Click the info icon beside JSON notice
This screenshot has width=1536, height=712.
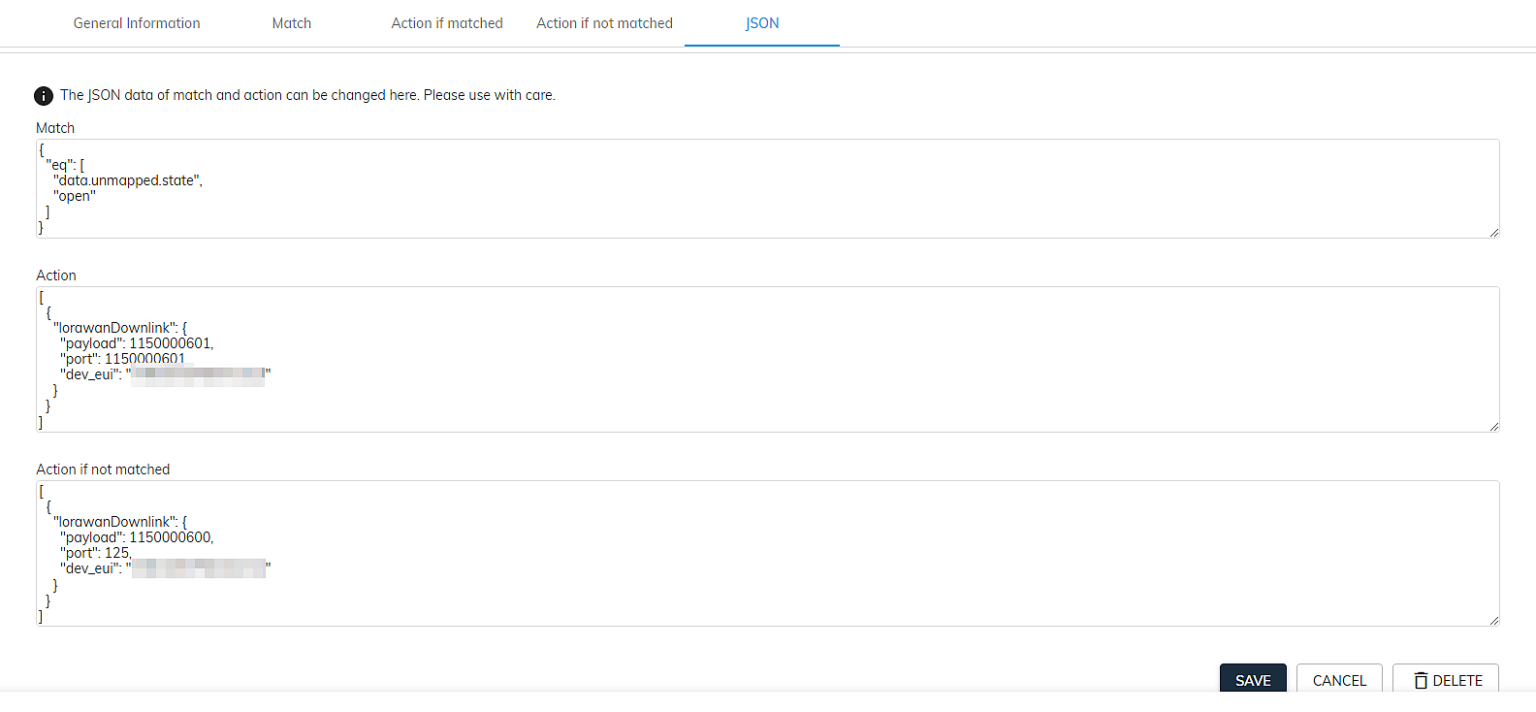(x=44, y=96)
